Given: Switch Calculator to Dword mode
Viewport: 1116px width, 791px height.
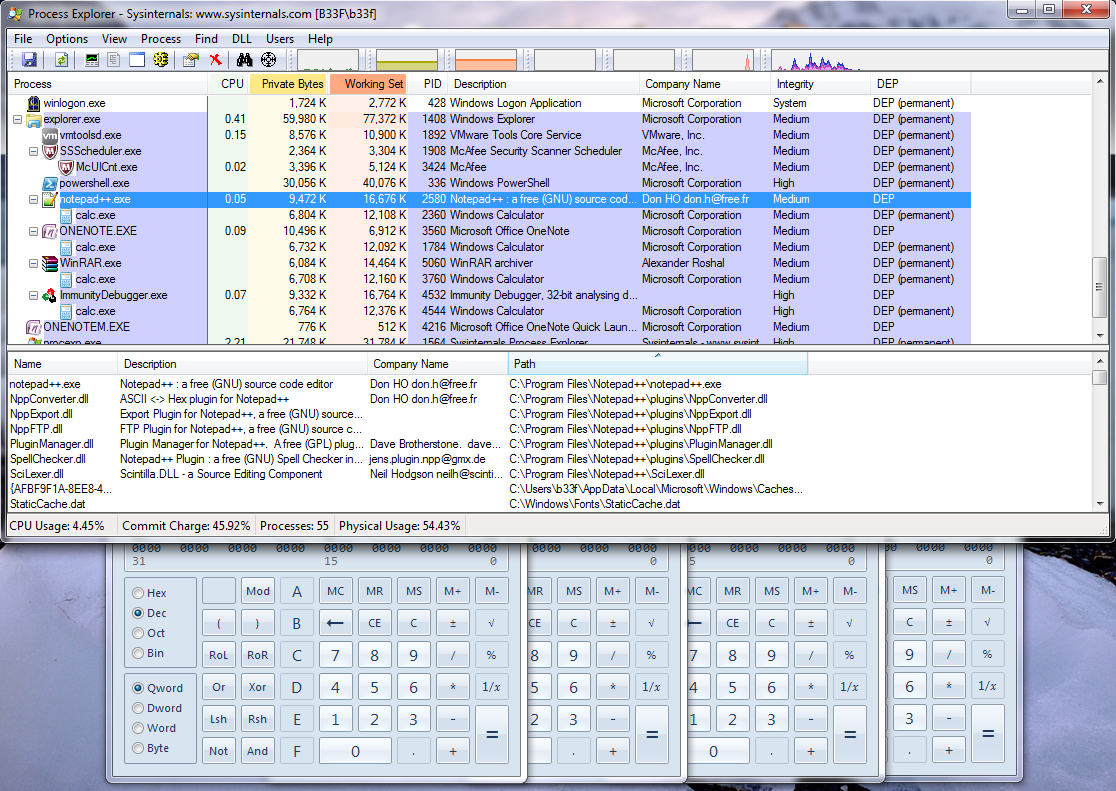Looking at the screenshot, I should pyautogui.click(x=137, y=707).
